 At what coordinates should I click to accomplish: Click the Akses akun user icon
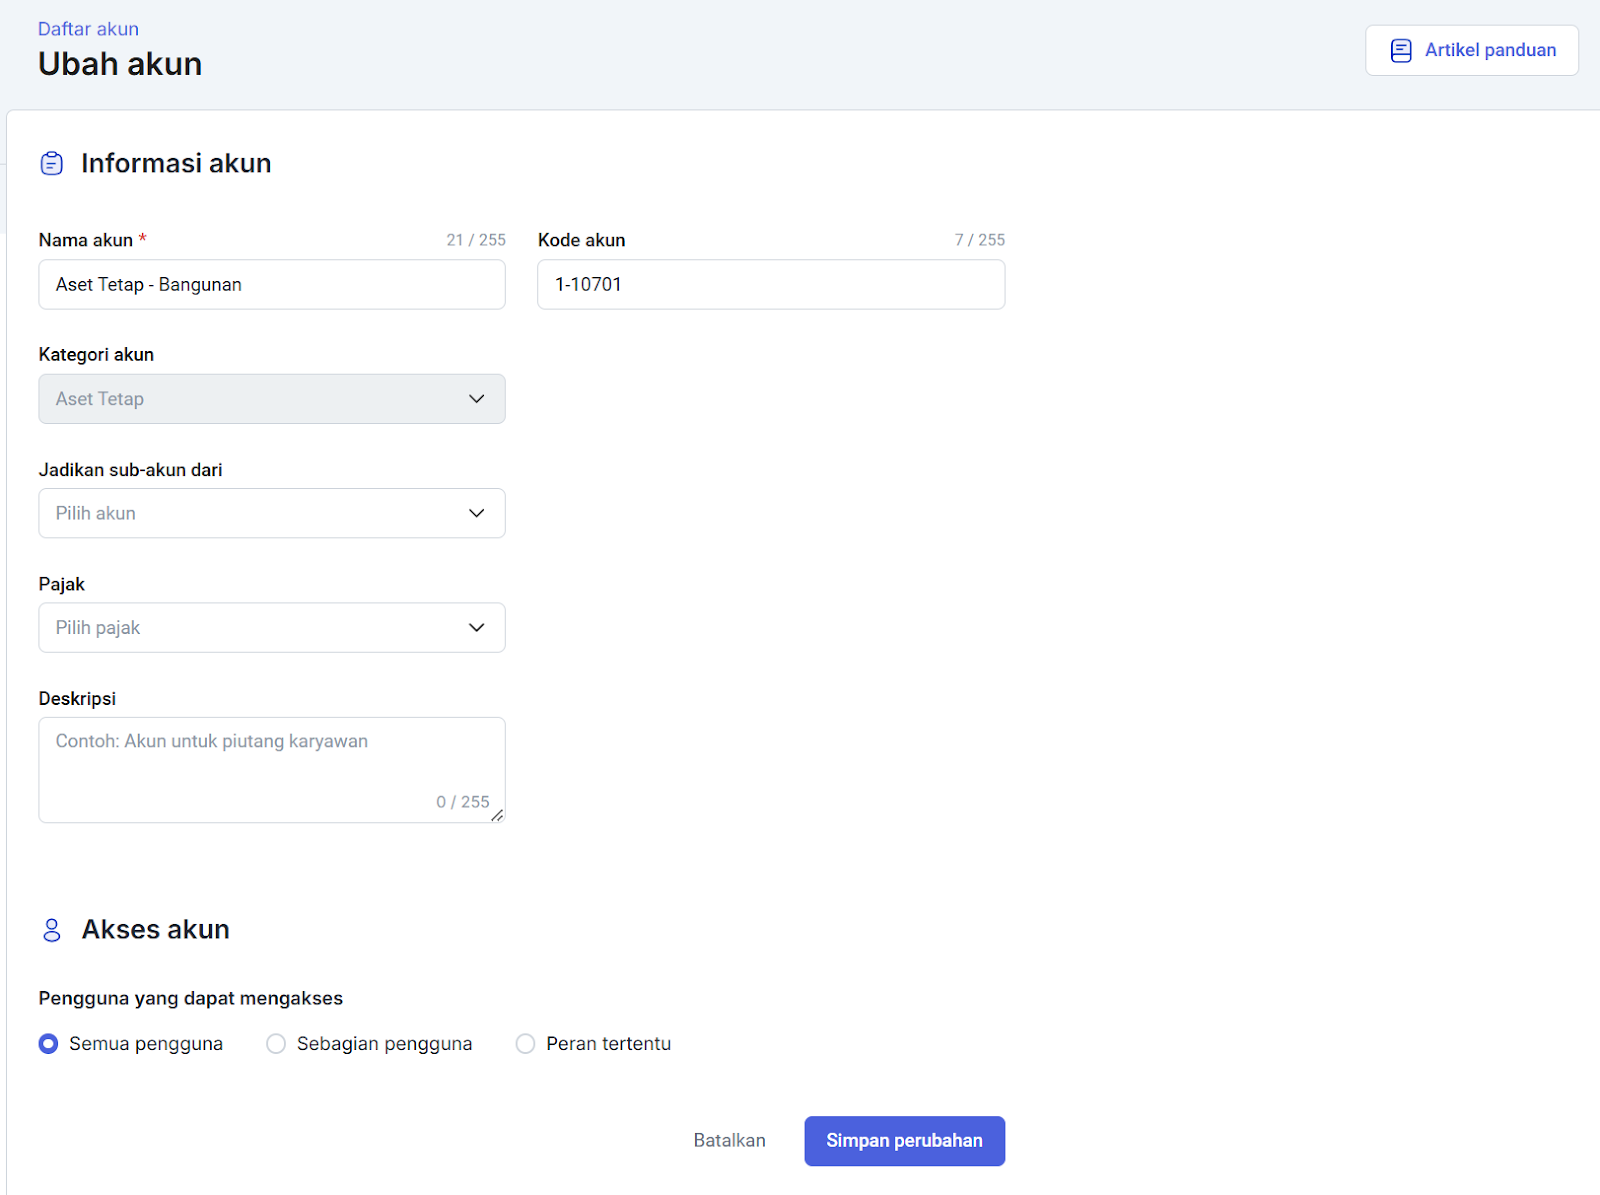click(x=52, y=930)
